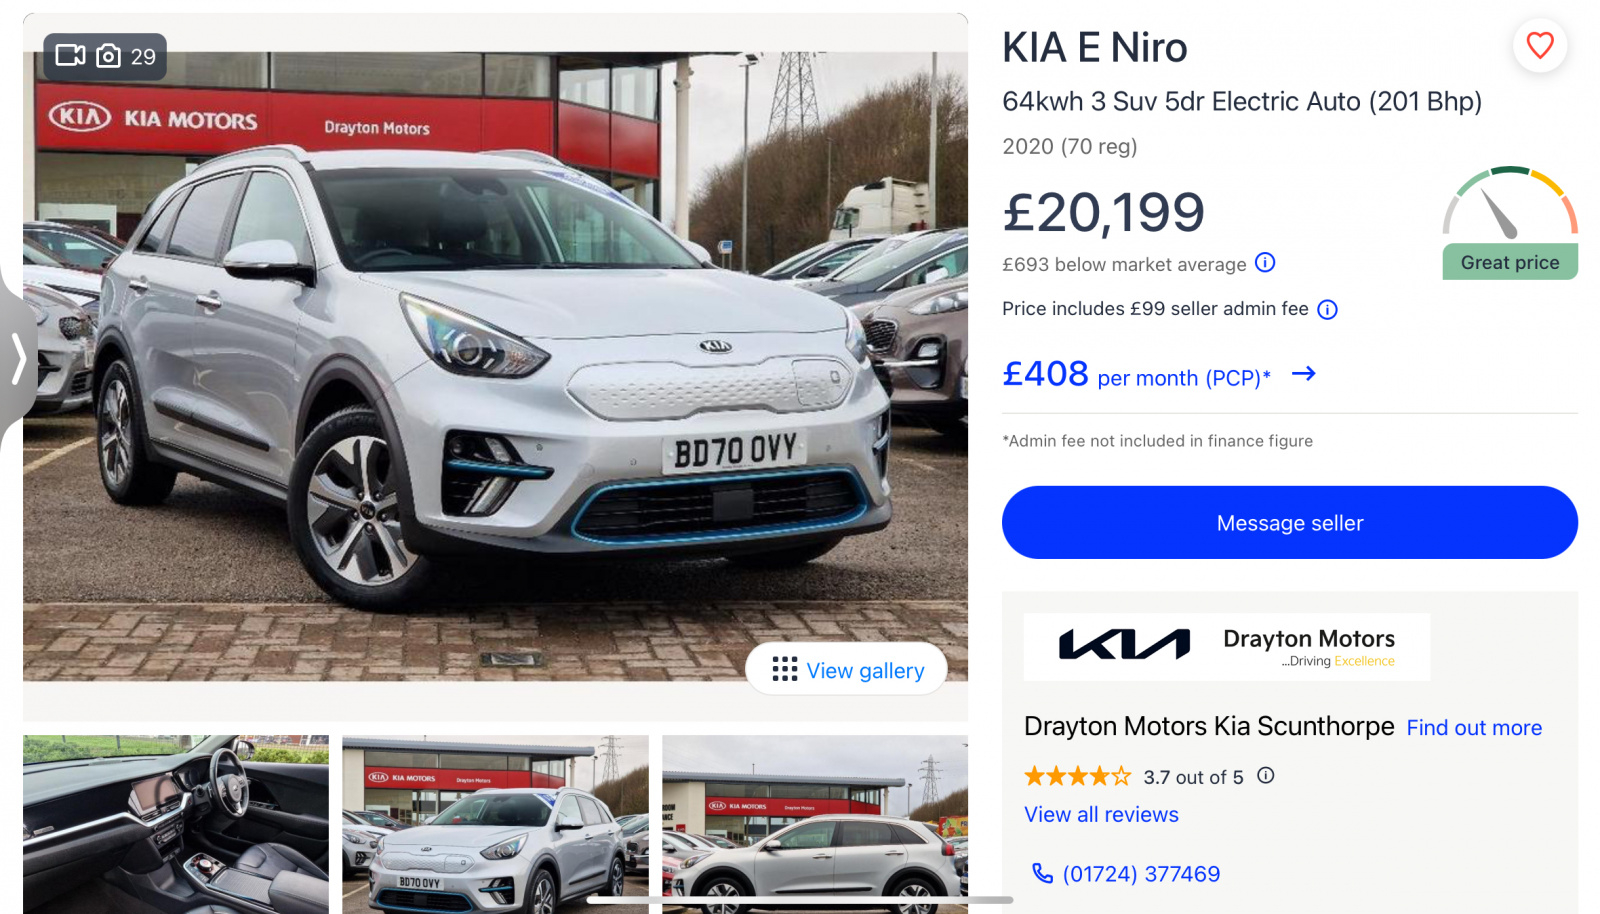Open £408 per month PCP finance link
Screen dimensions: 1600x914
point(1136,375)
